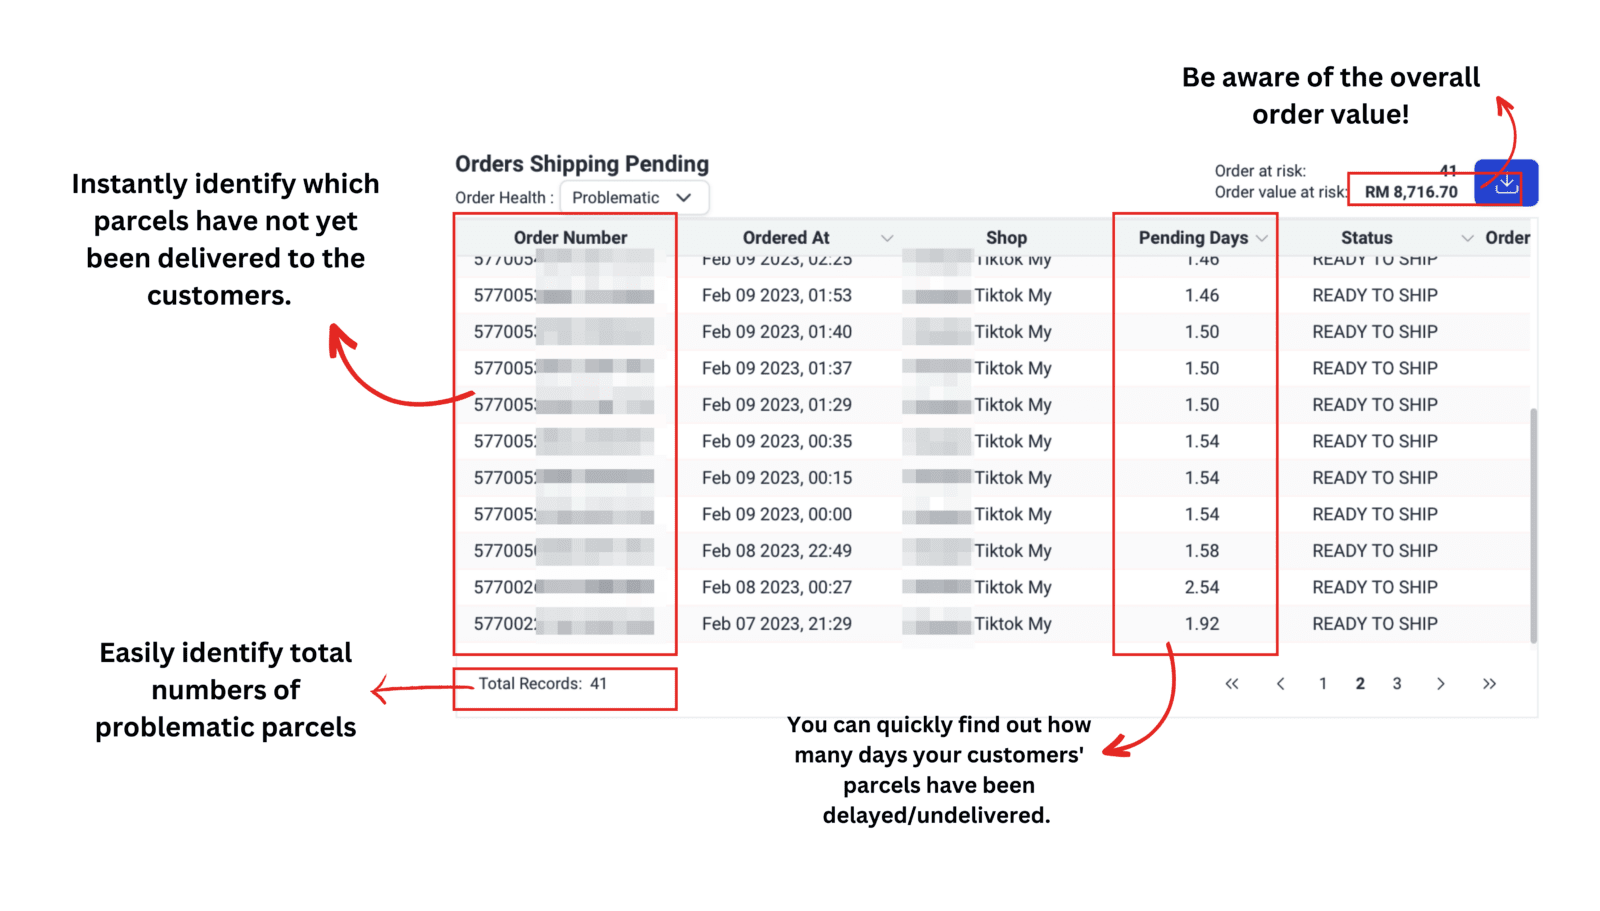The height and width of the screenshot is (911, 1600).
Task: Go to next page arrow
Action: point(1441,684)
